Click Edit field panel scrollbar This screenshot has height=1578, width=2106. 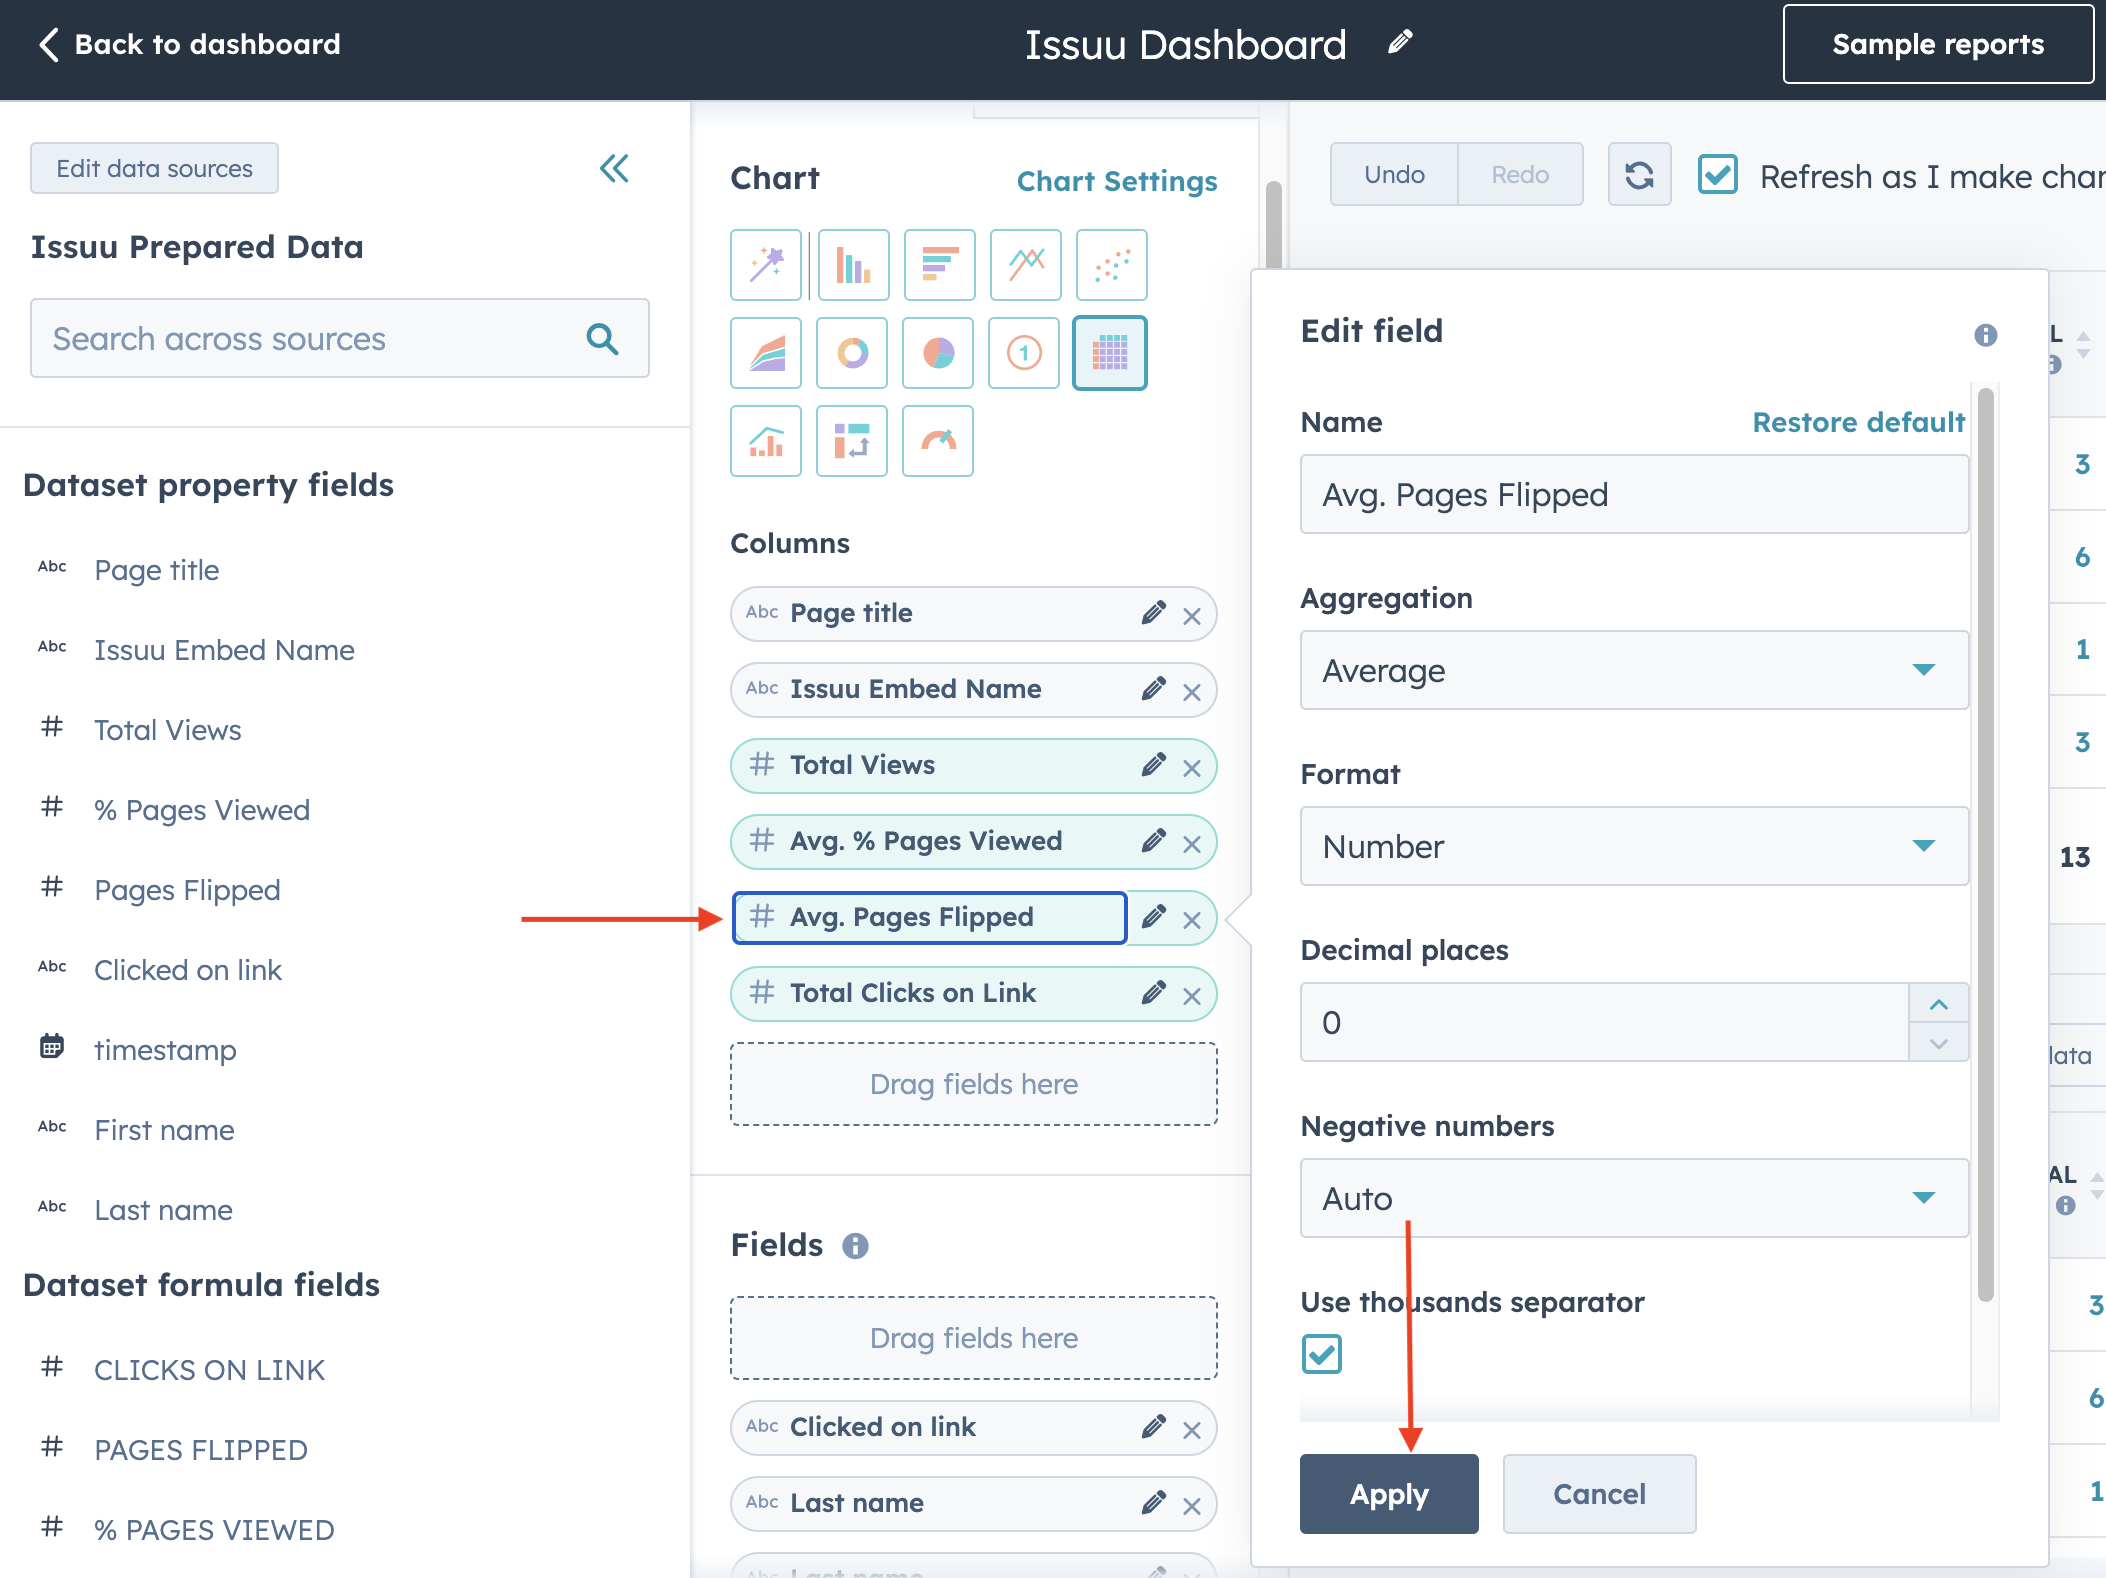coord(1986,845)
